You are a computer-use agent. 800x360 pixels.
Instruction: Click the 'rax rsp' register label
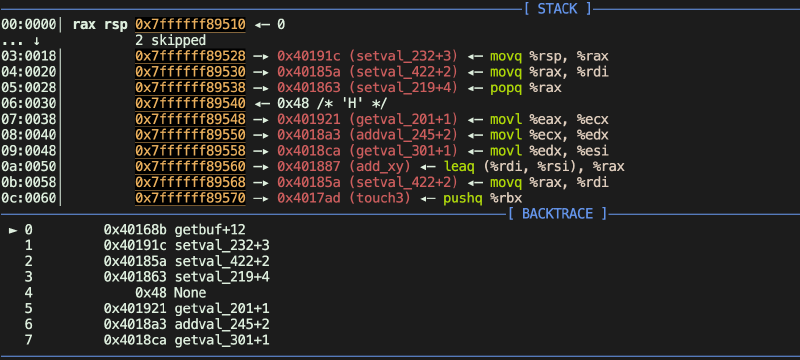coord(100,24)
